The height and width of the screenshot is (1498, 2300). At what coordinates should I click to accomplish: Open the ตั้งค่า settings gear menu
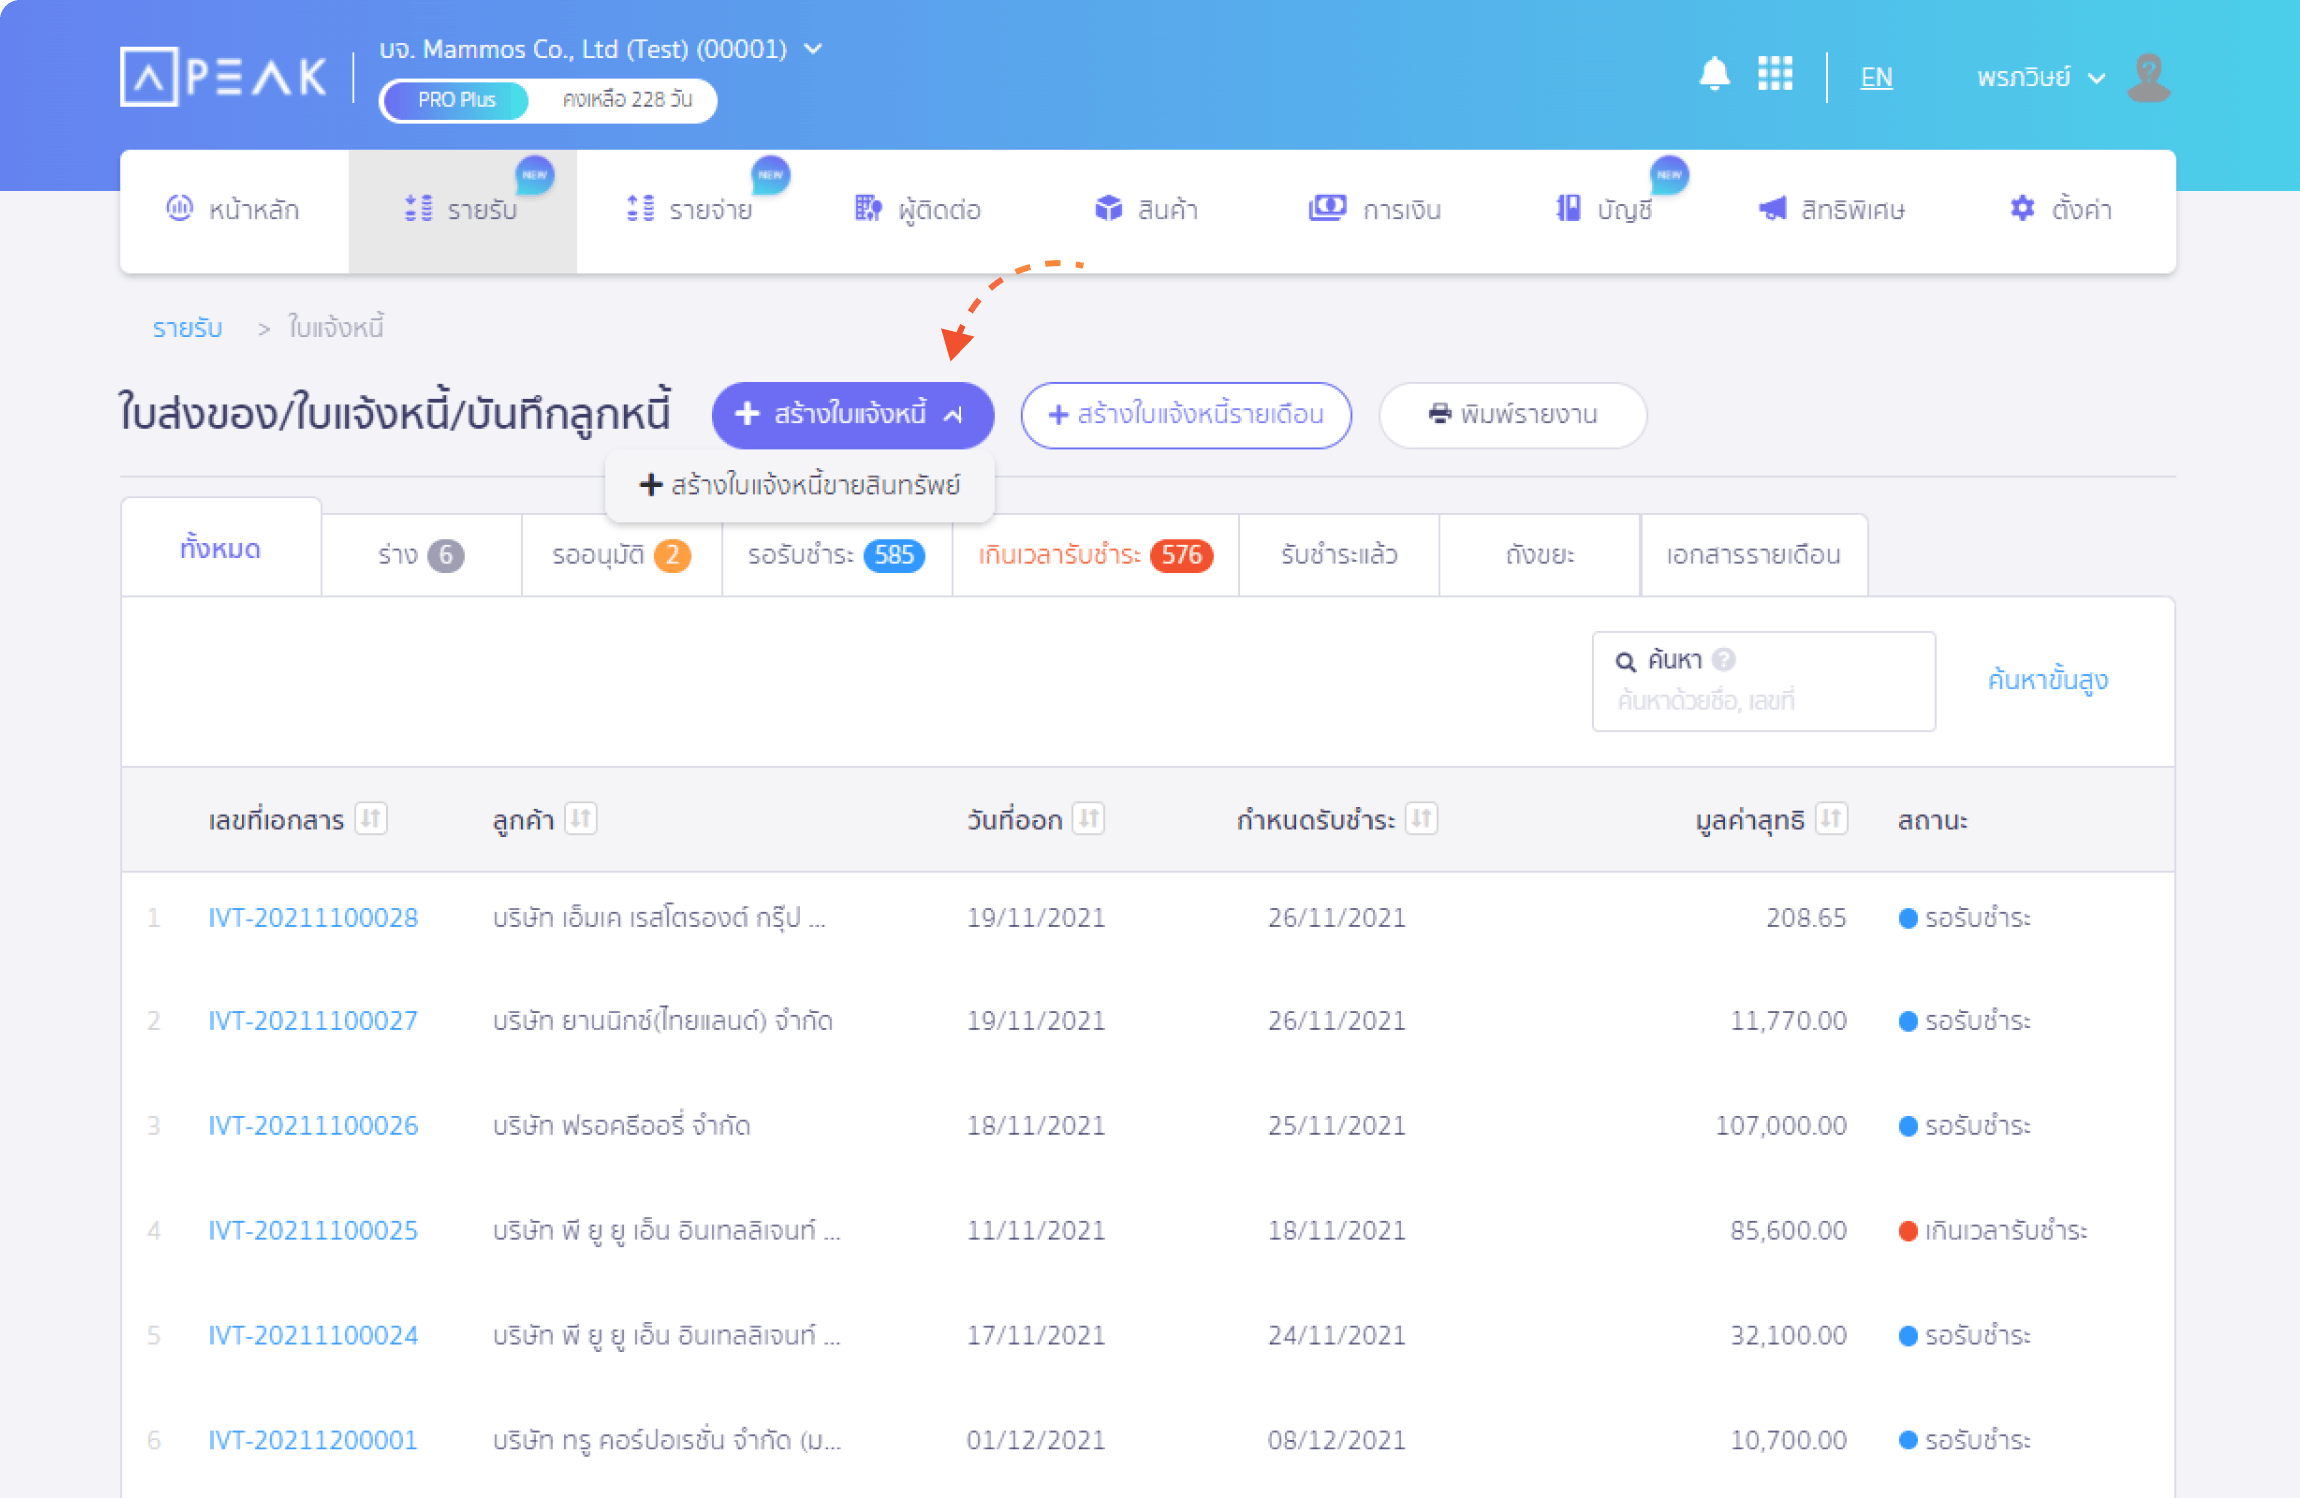pyautogui.click(x=2060, y=209)
